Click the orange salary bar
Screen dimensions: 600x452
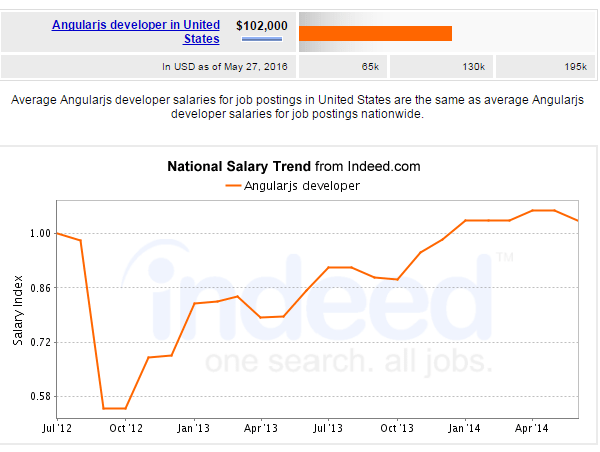[375, 33]
